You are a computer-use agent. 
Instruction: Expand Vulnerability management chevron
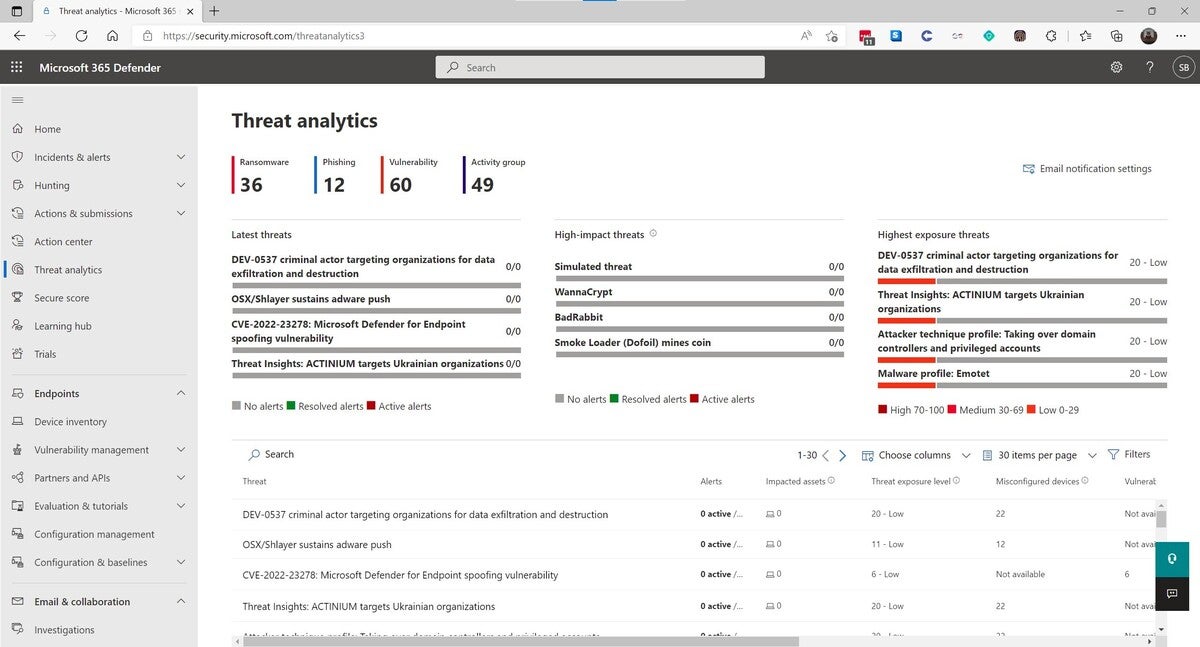(x=181, y=450)
